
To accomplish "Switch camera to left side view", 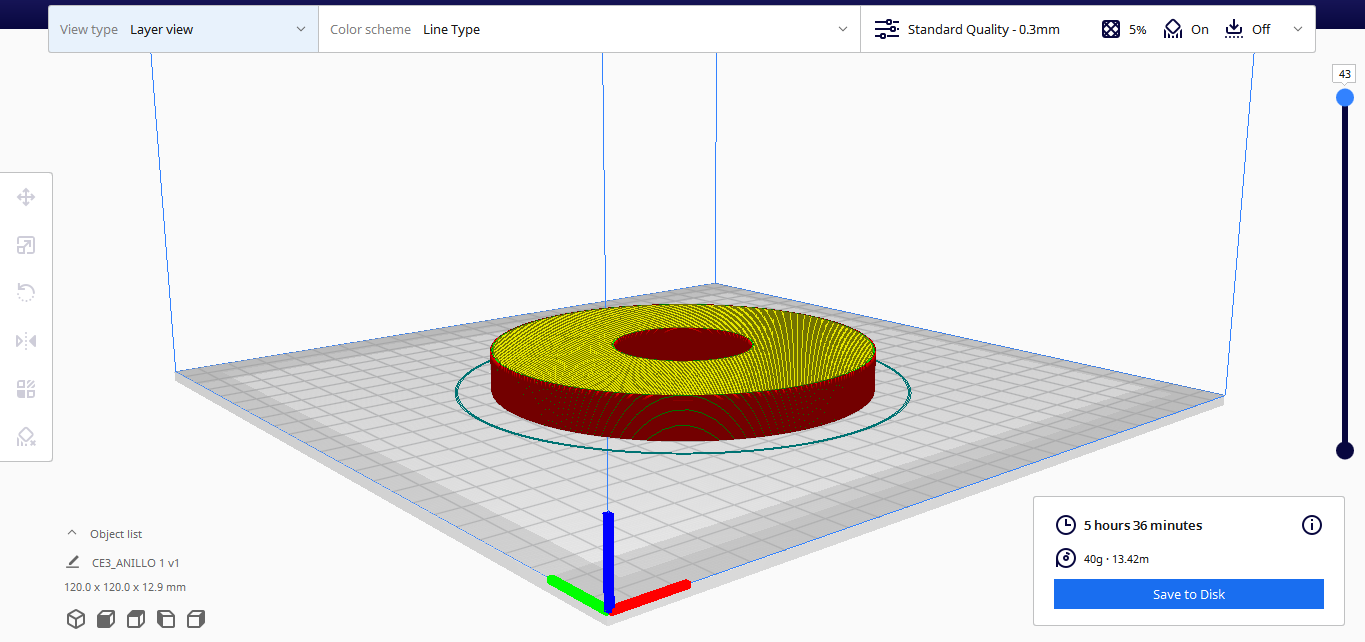I will pos(166,619).
